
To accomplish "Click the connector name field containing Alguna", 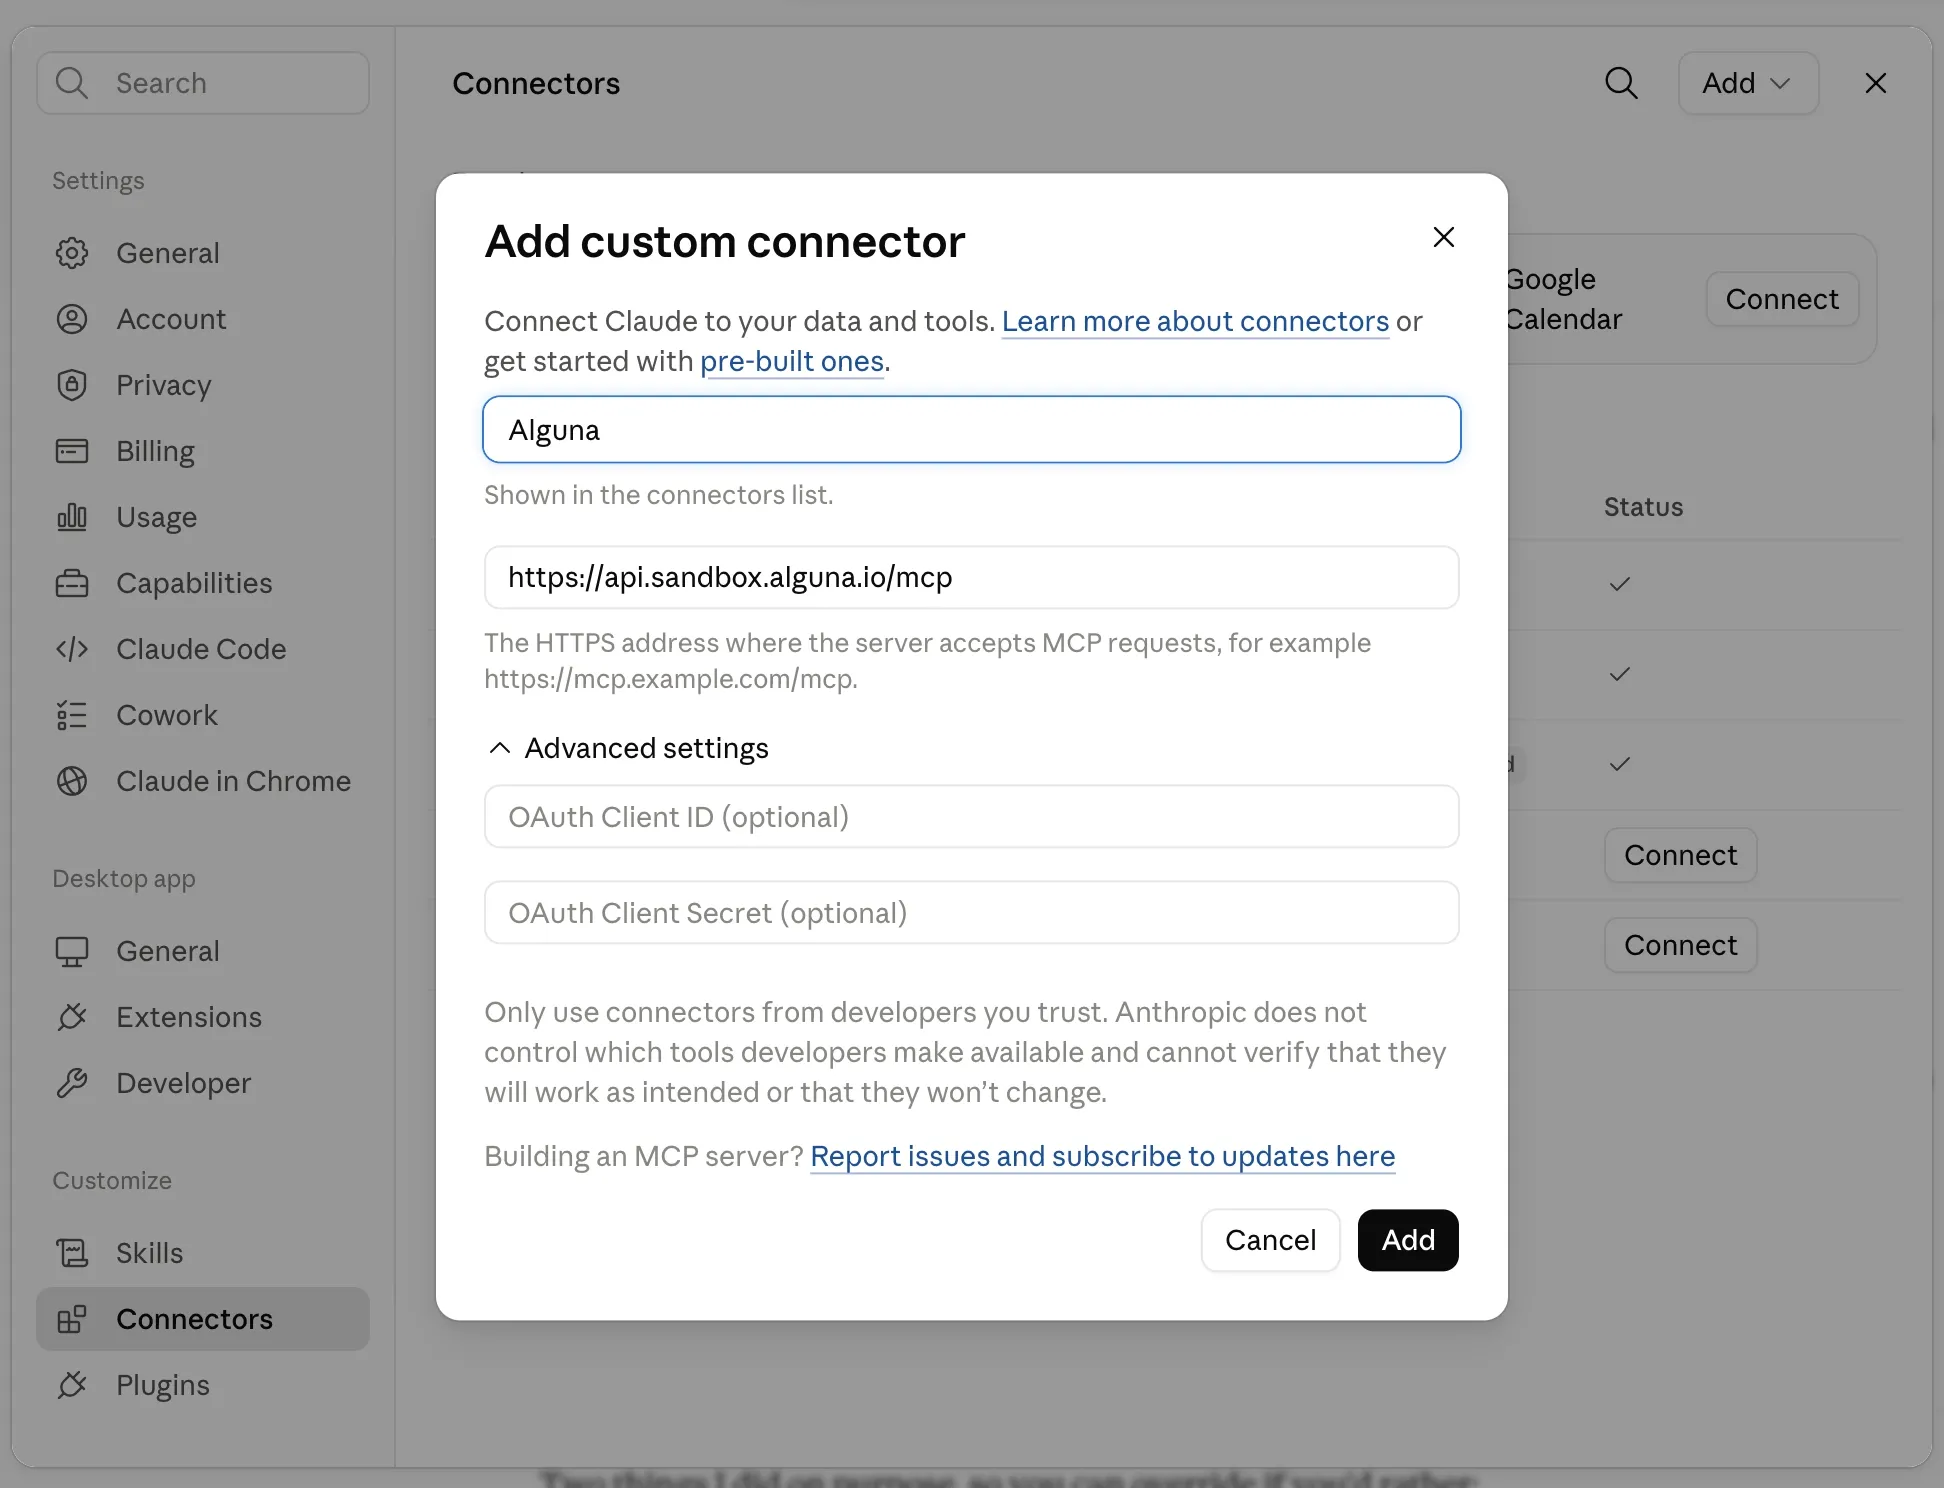I will (972, 429).
